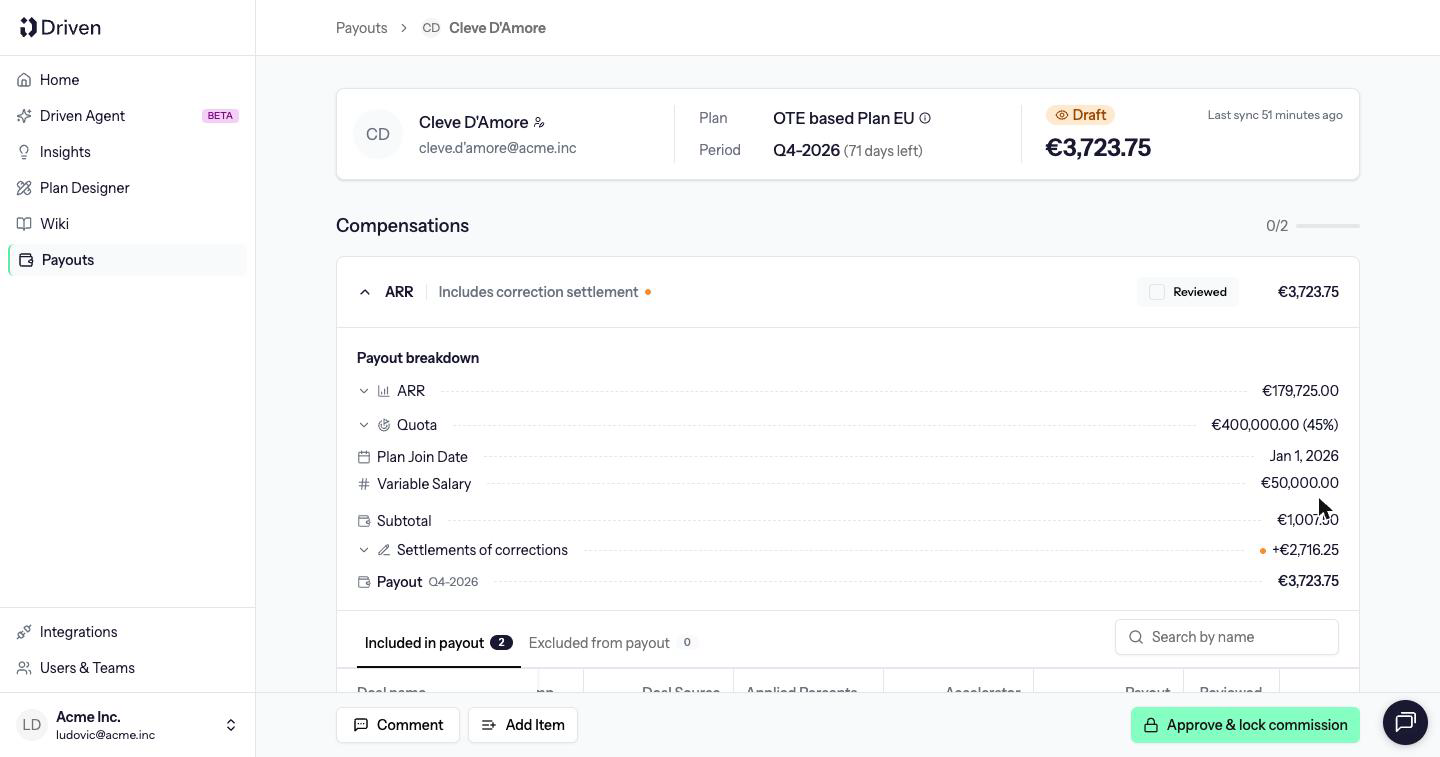Open Driven Agent page
This screenshot has width=1440, height=757.
point(128,116)
